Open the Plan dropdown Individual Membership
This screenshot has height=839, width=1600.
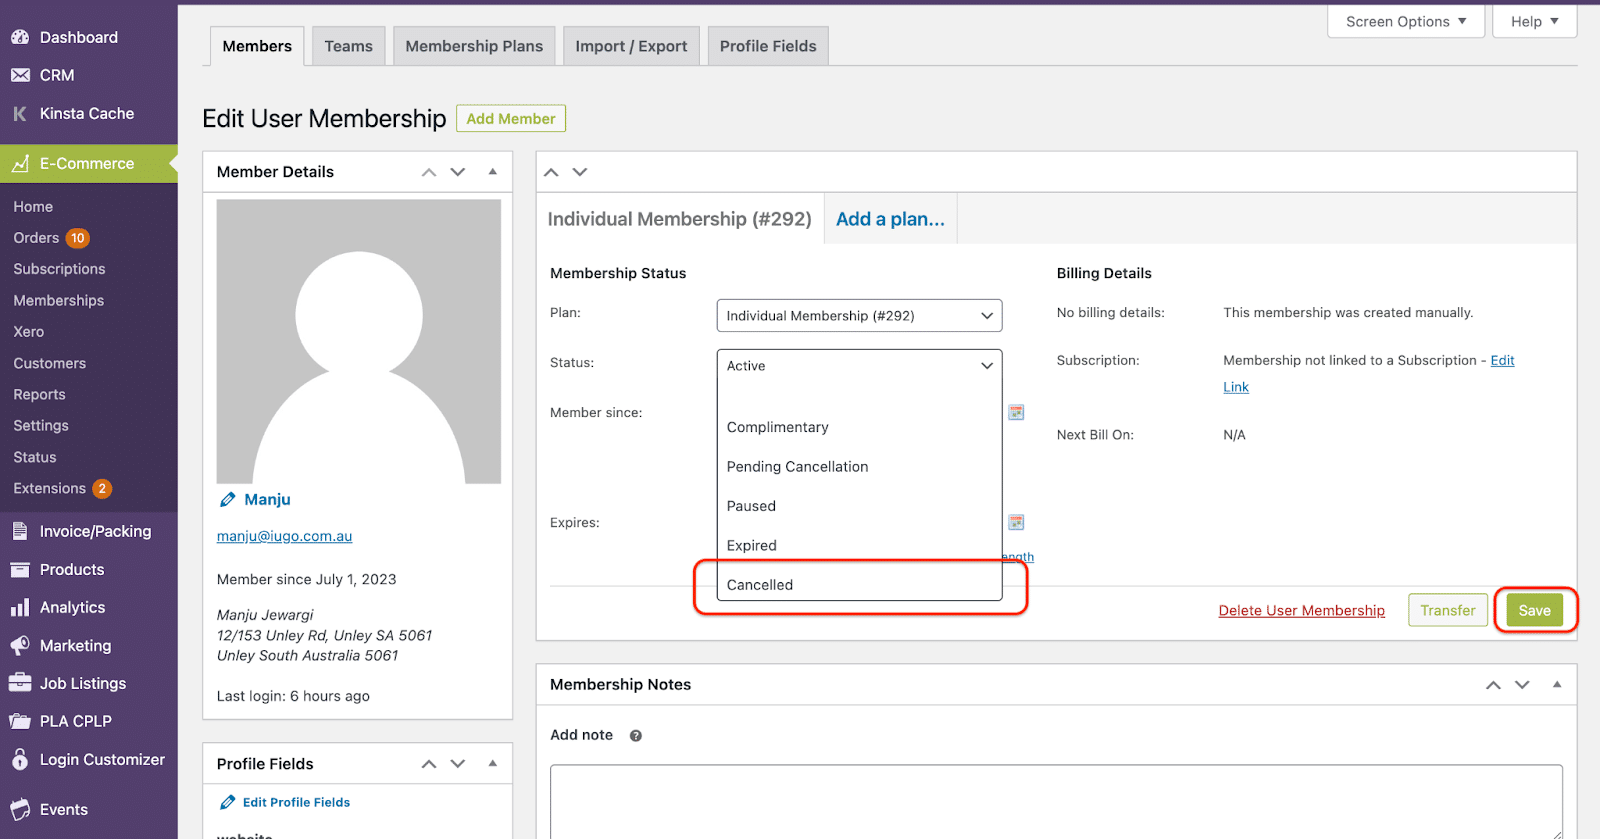pos(859,315)
